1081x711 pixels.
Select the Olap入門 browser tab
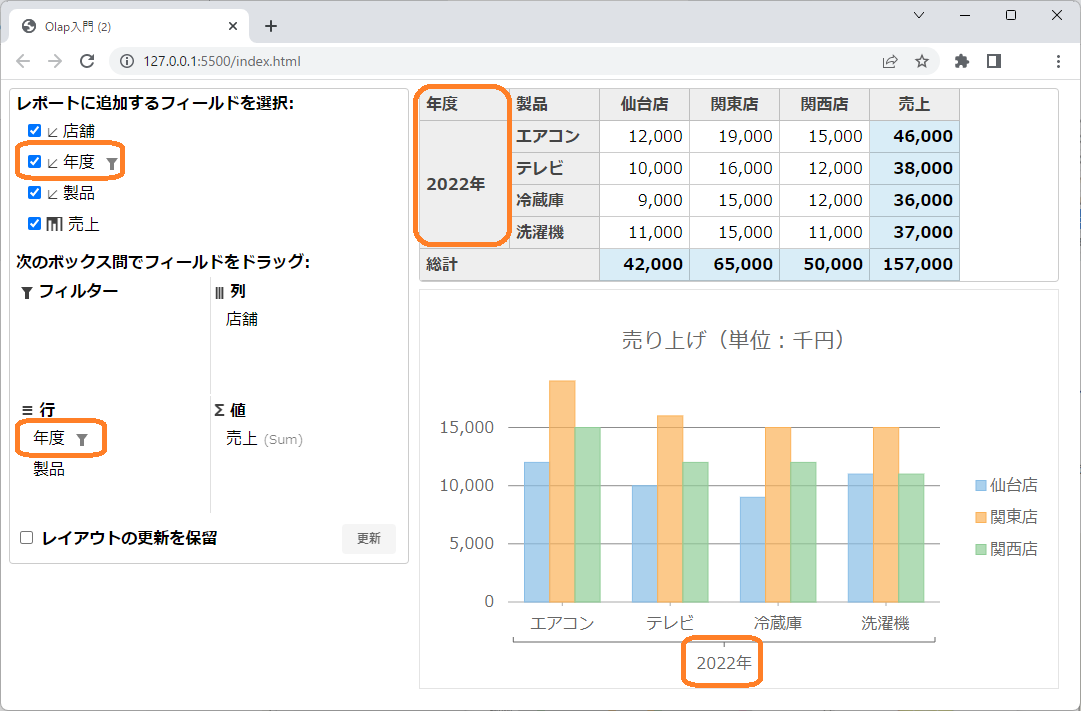pos(128,26)
